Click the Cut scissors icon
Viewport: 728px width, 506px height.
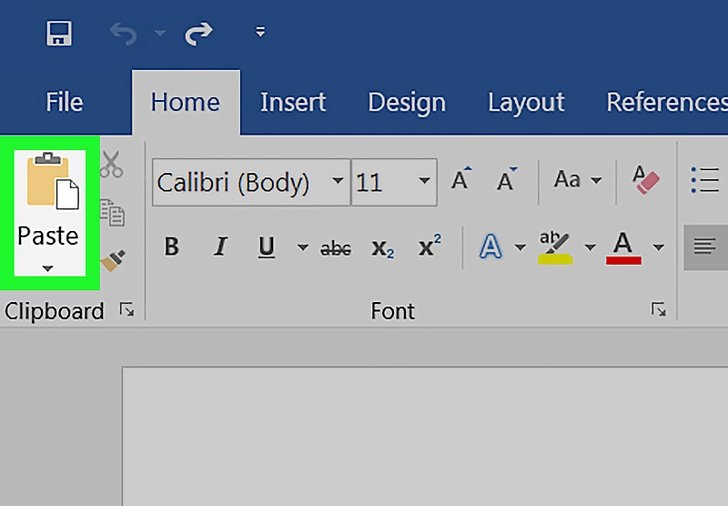click(x=111, y=165)
